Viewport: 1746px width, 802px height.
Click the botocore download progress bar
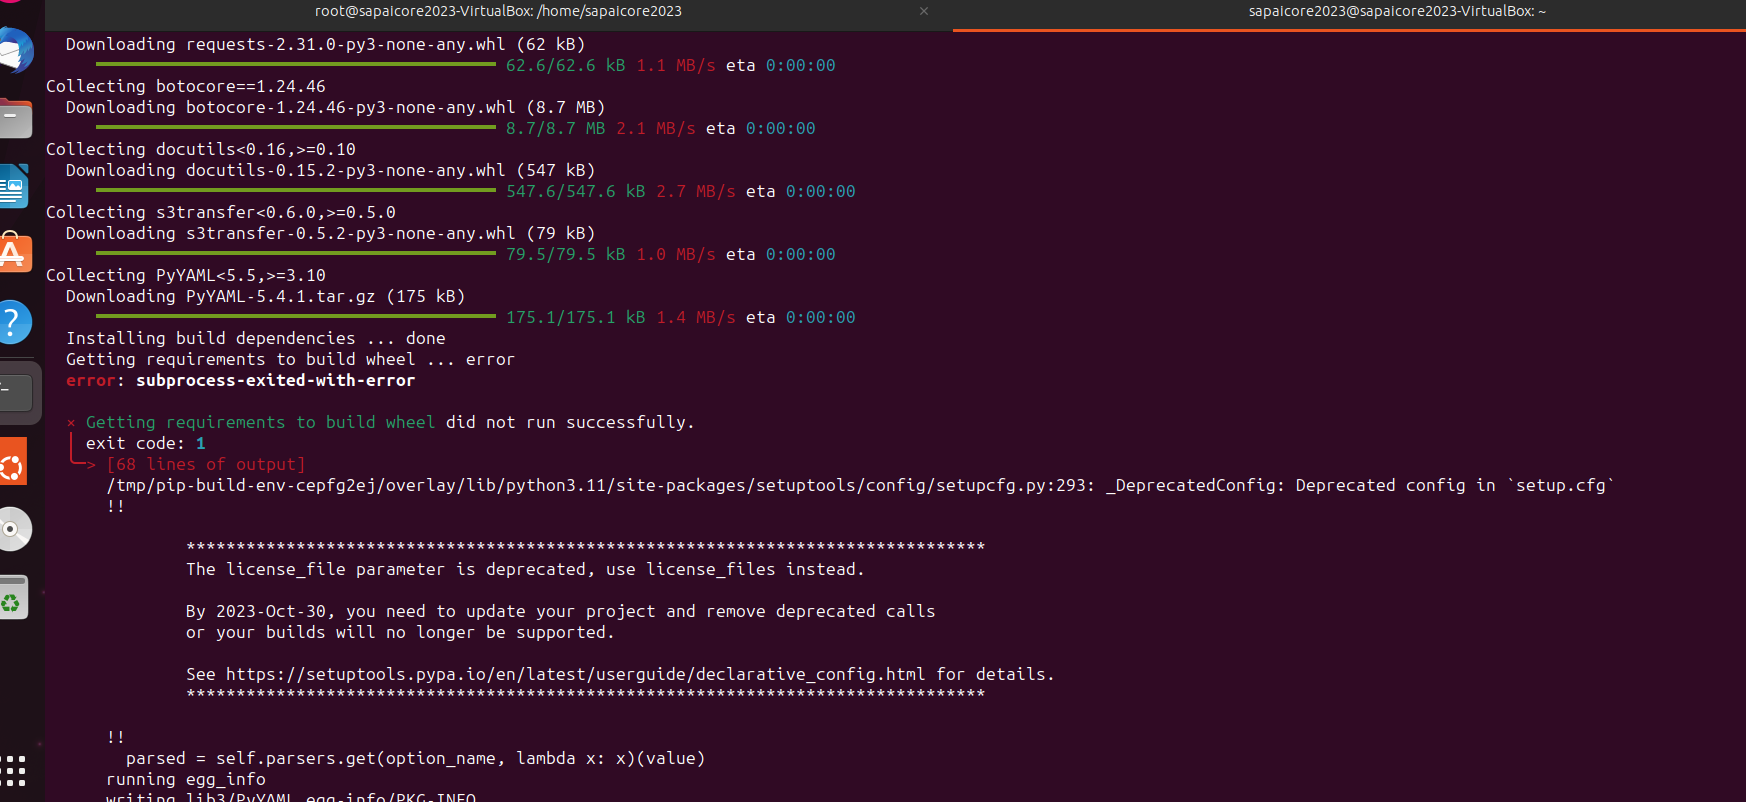(x=295, y=128)
